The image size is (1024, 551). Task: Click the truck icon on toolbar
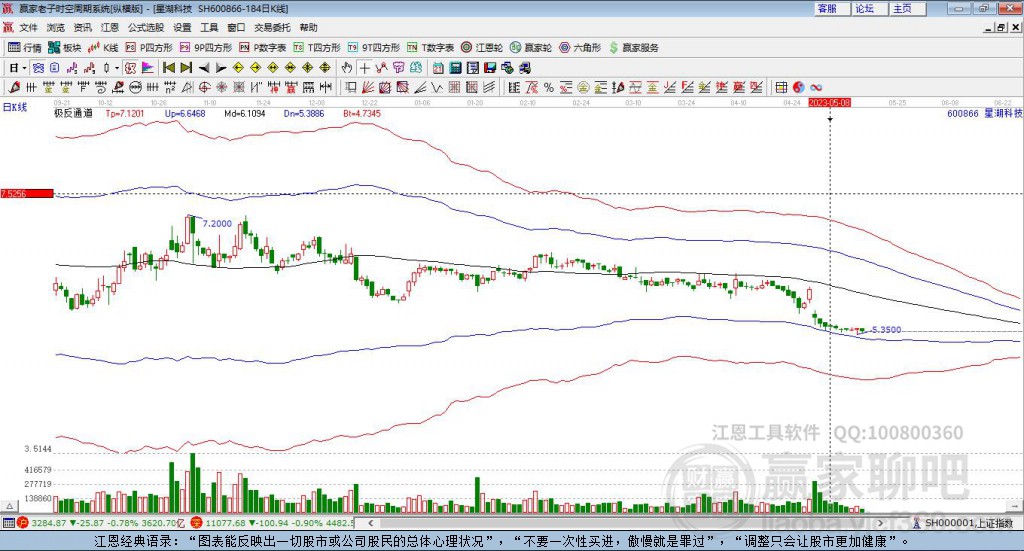pyautogui.click(x=525, y=68)
